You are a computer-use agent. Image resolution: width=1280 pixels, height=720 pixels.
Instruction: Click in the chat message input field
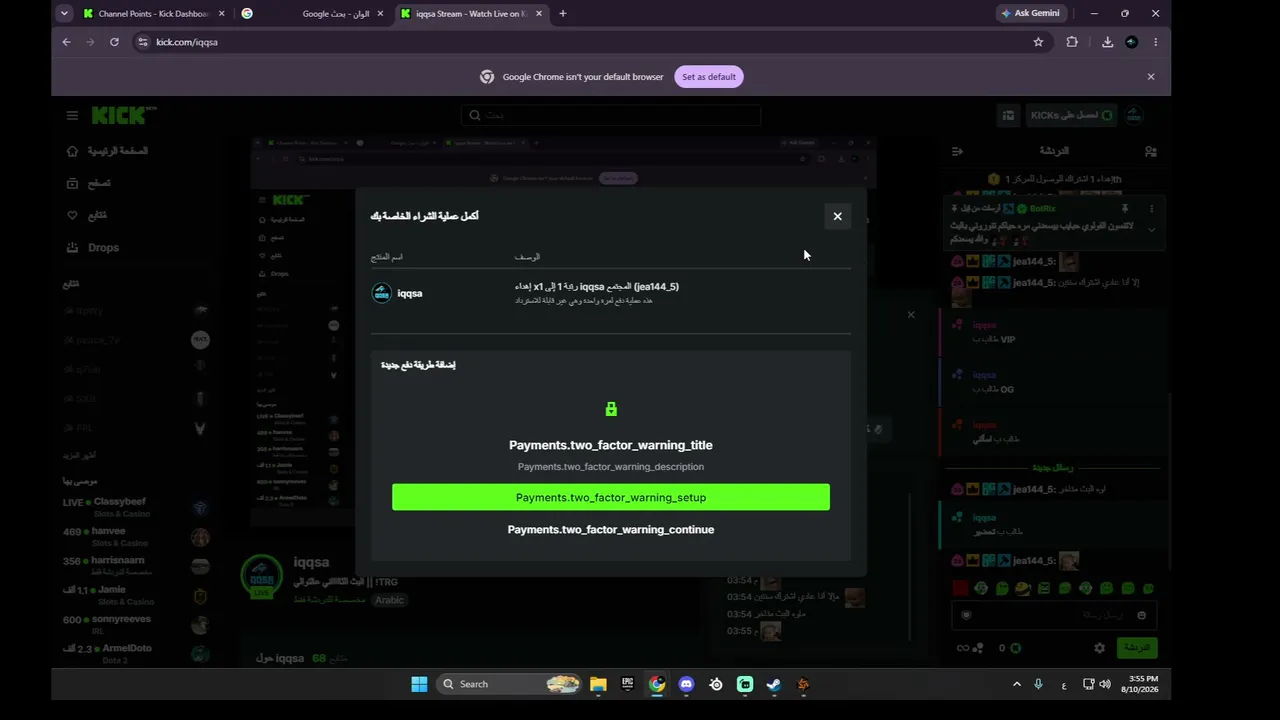(1055, 615)
